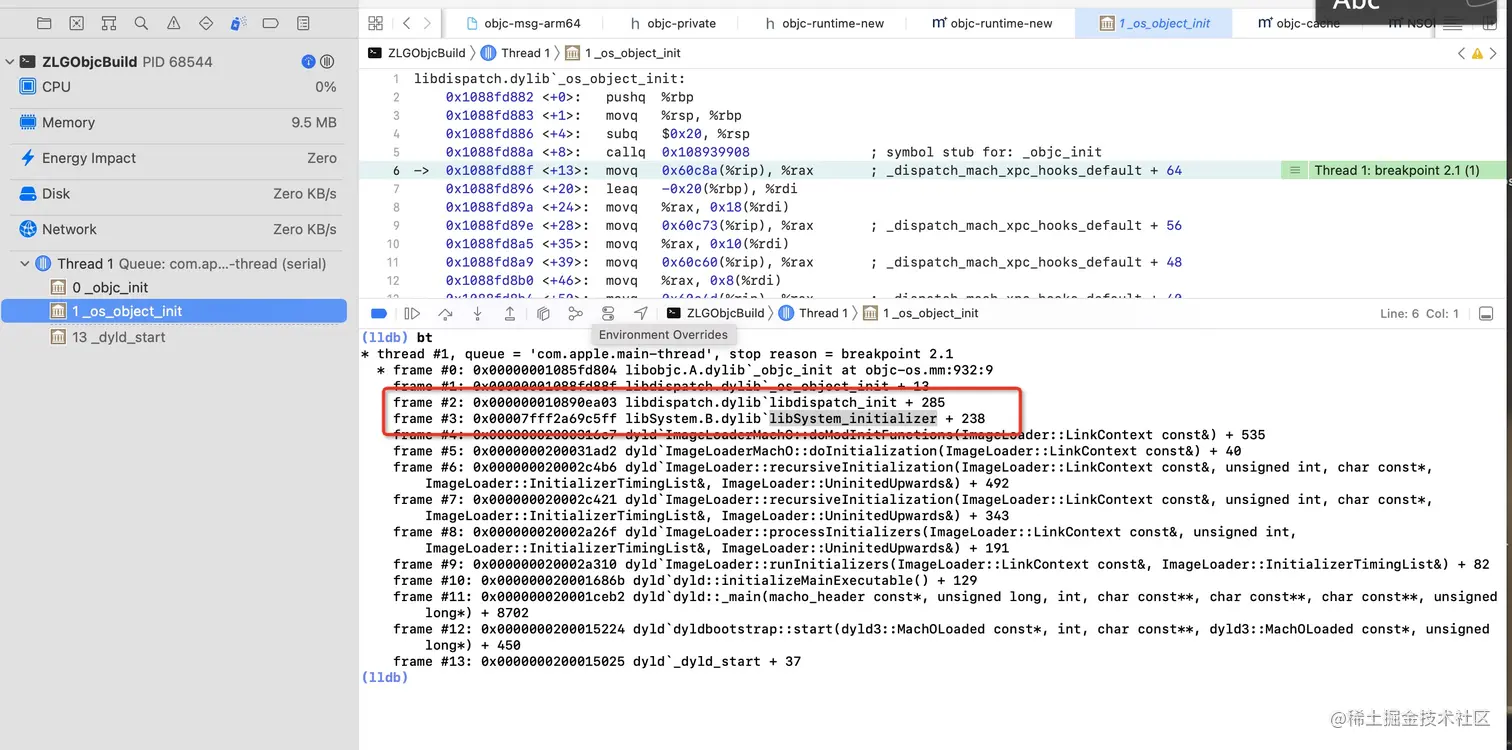Go to previous issue arrow
The height and width of the screenshot is (750, 1512).
(x=1461, y=53)
